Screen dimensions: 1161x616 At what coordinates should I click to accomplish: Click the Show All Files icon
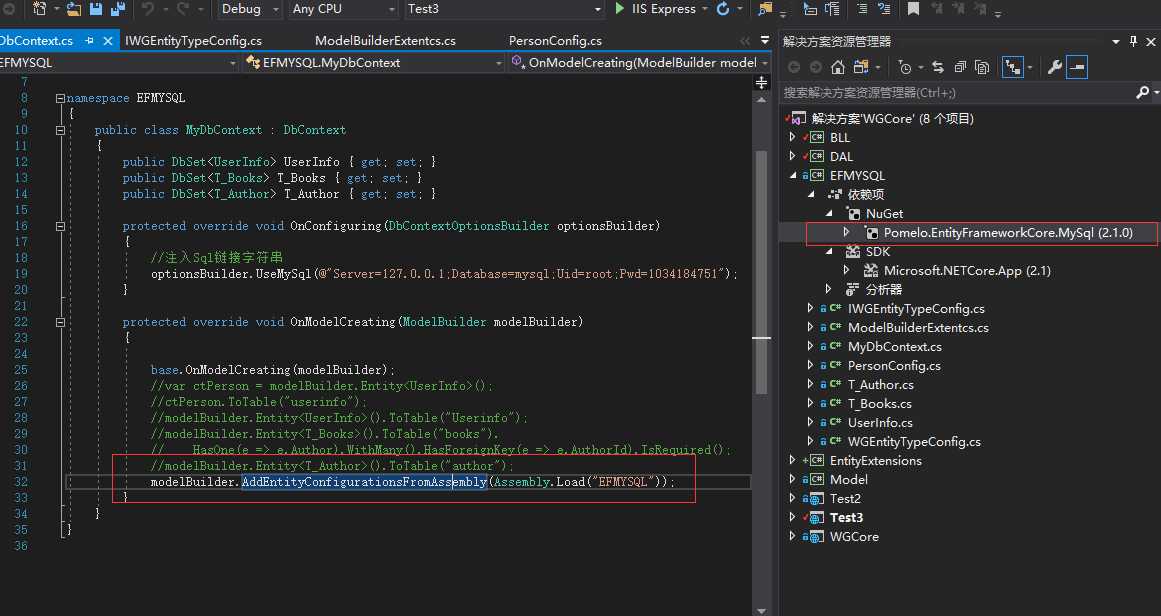983,67
